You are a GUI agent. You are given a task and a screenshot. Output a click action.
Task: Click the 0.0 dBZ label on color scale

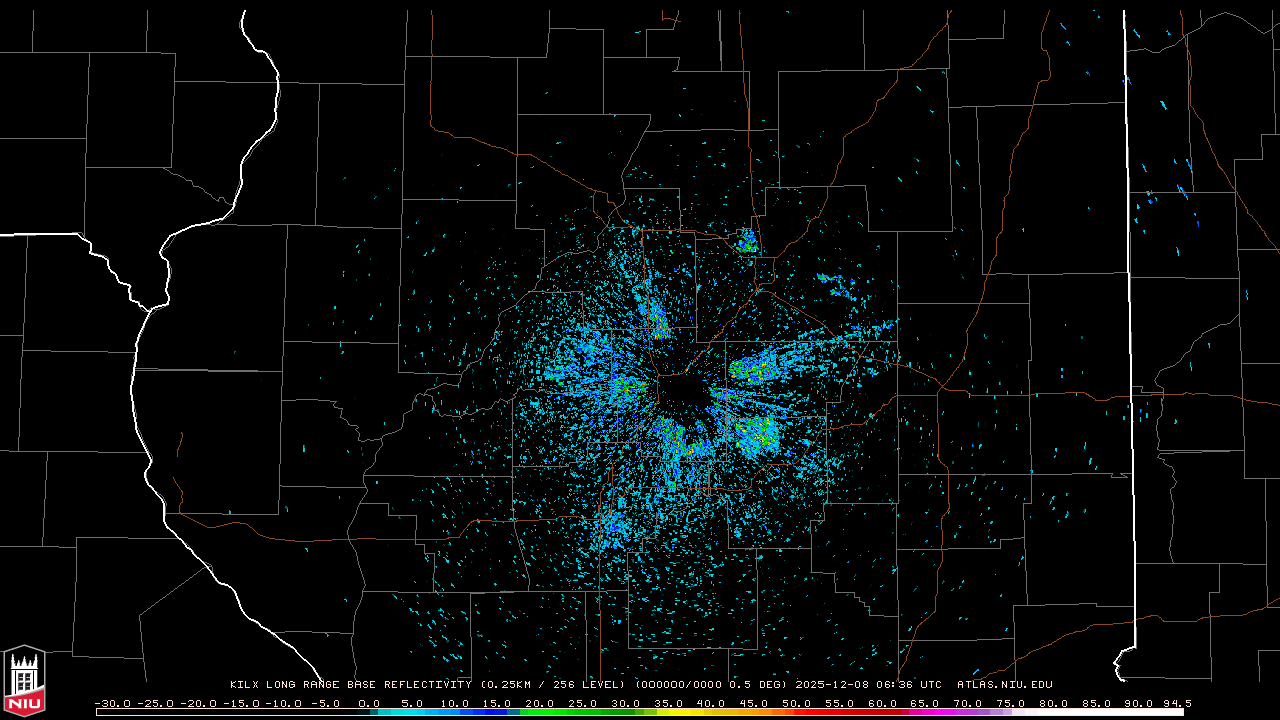coord(368,703)
